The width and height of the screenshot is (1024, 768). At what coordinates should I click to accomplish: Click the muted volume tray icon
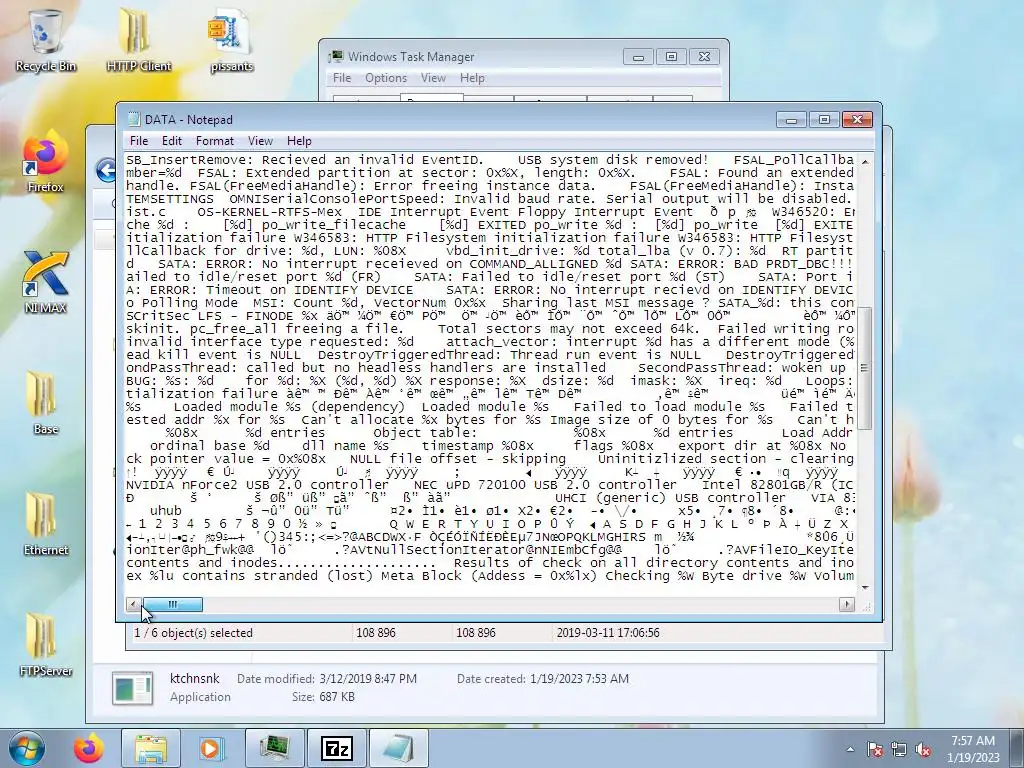(x=923, y=749)
